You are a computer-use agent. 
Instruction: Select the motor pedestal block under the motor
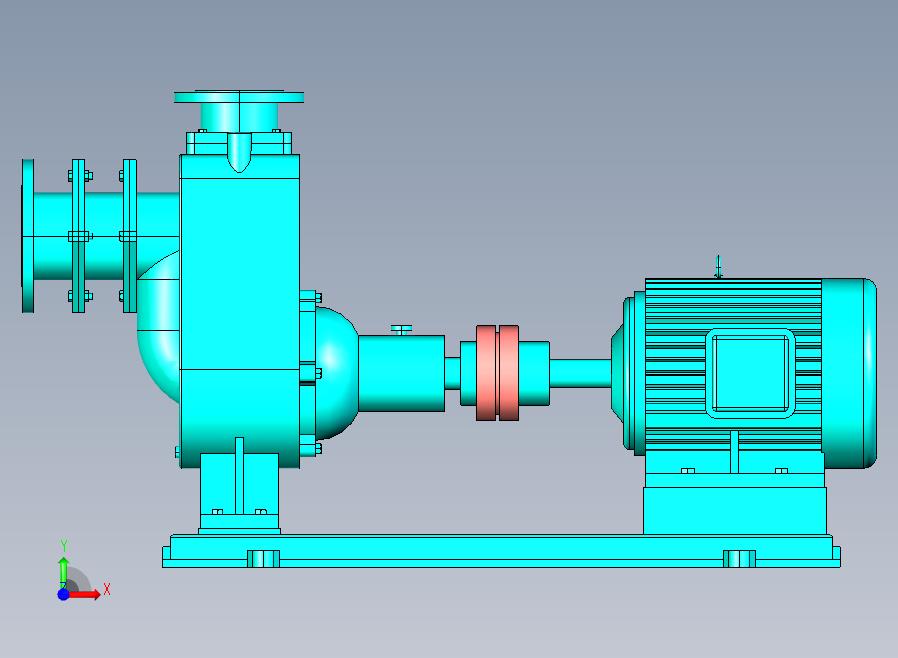(x=735, y=510)
